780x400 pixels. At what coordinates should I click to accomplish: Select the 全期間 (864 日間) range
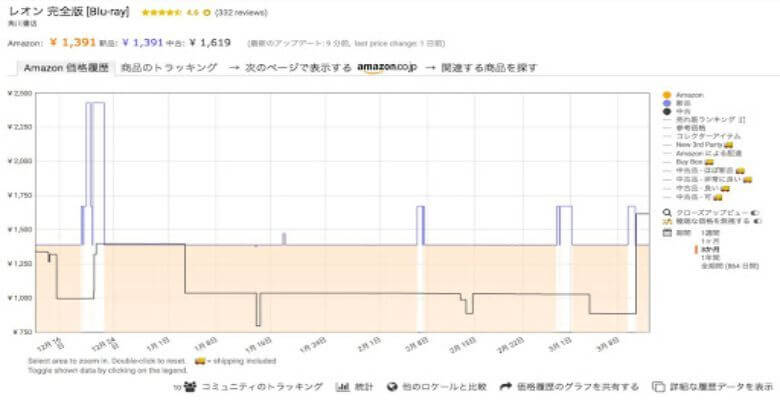coord(724,264)
